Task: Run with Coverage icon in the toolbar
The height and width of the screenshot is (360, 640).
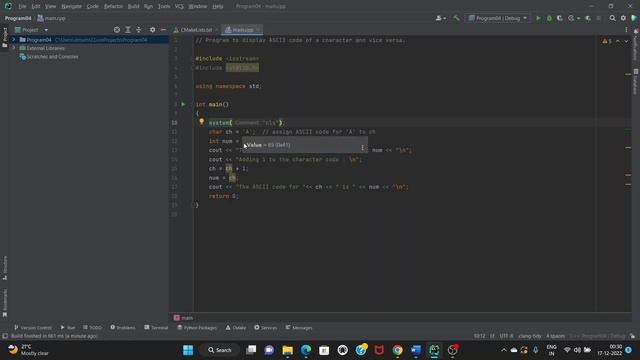Action: point(560,18)
